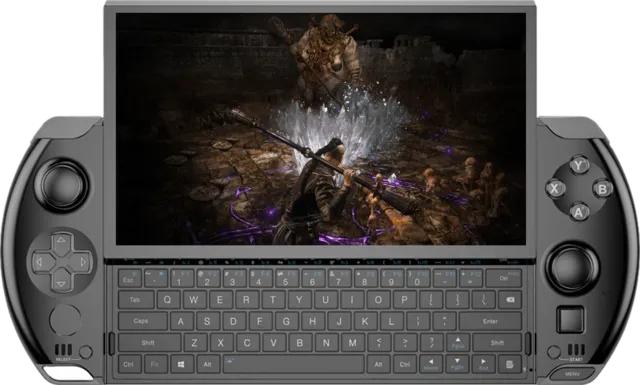Click the number 1 key
Screen dimensions: 640x385
tap(181, 279)
